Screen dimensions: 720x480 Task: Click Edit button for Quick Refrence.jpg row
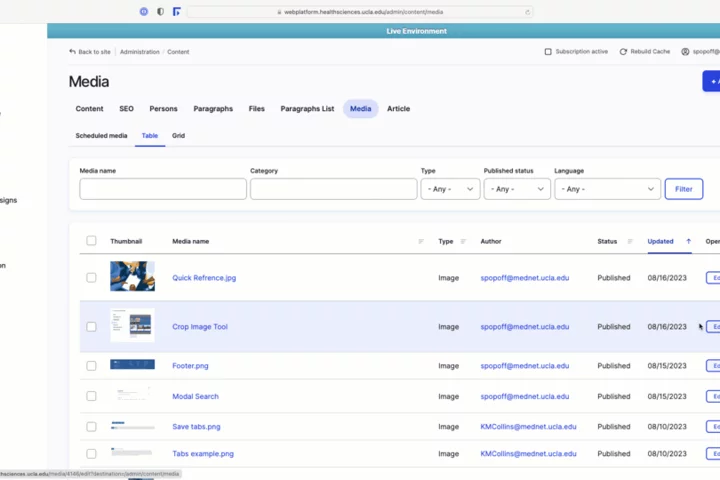[x=713, y=277]
